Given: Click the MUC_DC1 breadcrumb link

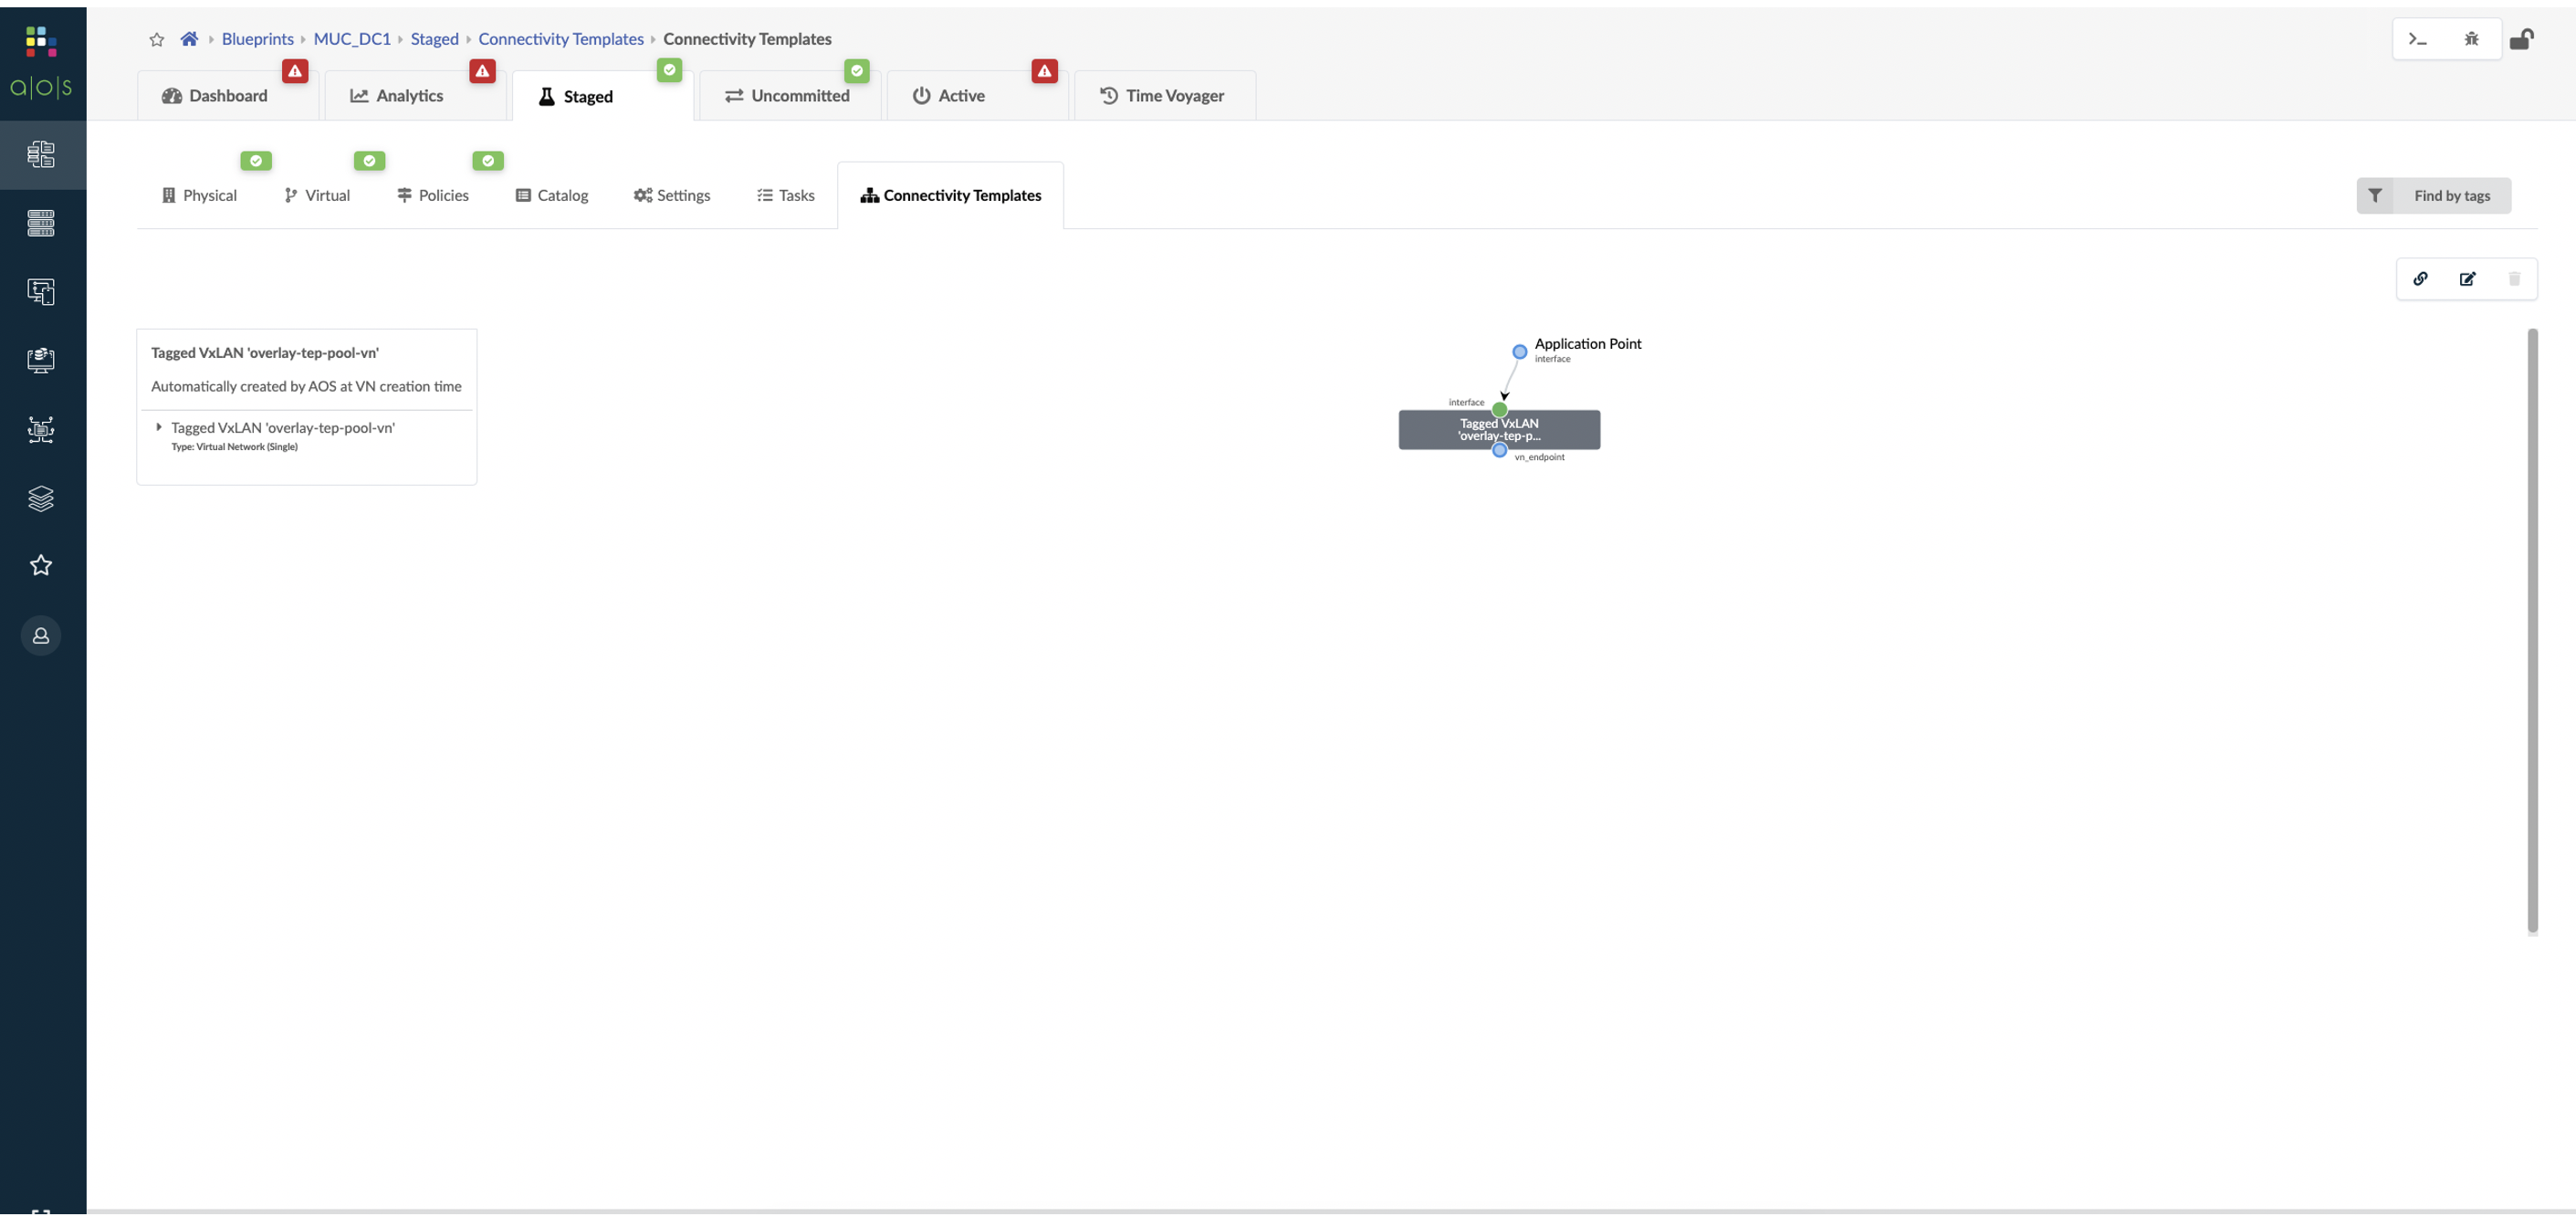Looking at the screenshot, I should (352, 39).
